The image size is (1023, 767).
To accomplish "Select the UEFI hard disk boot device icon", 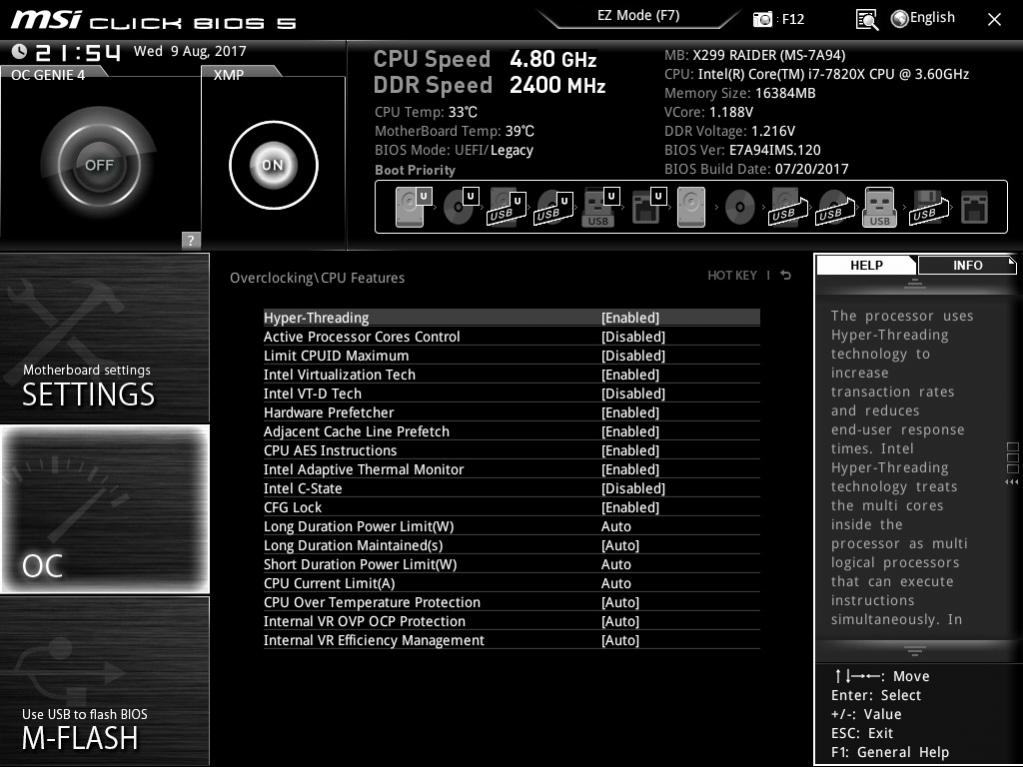I will click(414, 207).
